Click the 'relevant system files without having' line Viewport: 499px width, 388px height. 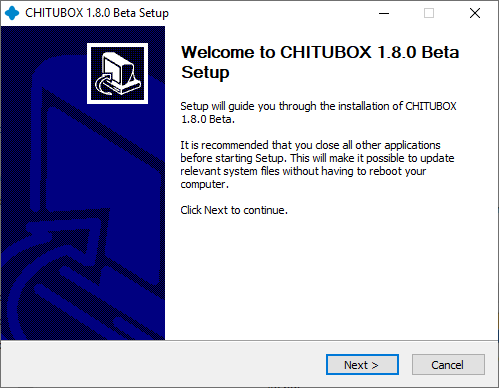(303, 171)
